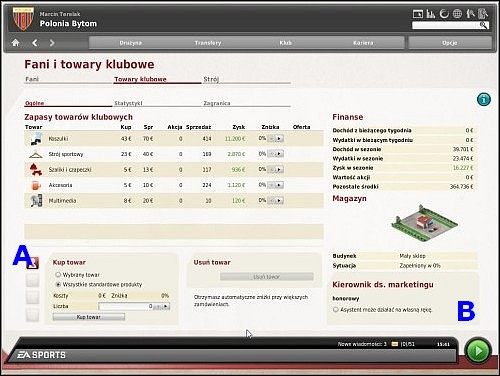Click the Koszulki profit value 11.200 €

pos(235,138)
